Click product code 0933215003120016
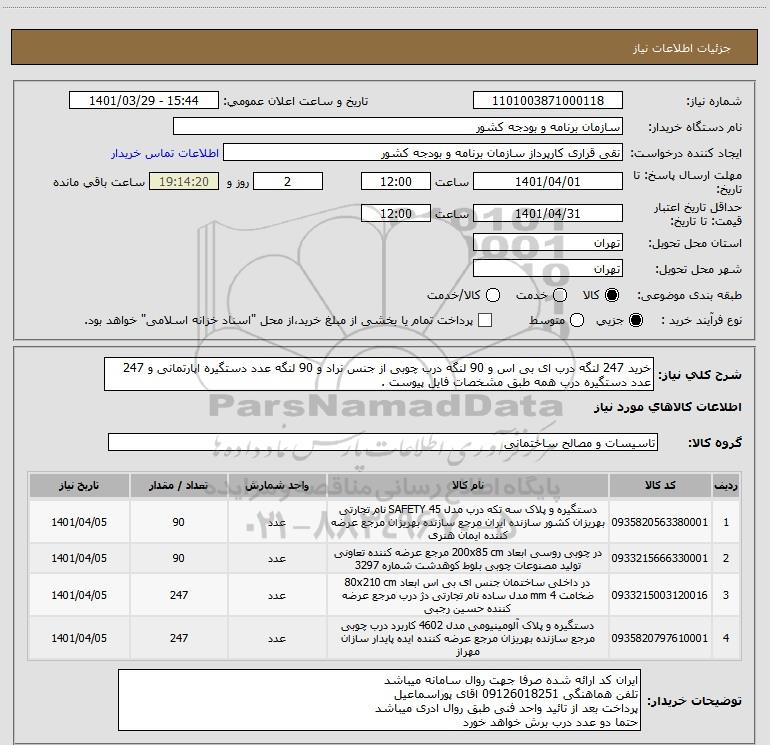Screen dimensions: 770x745 660,595
